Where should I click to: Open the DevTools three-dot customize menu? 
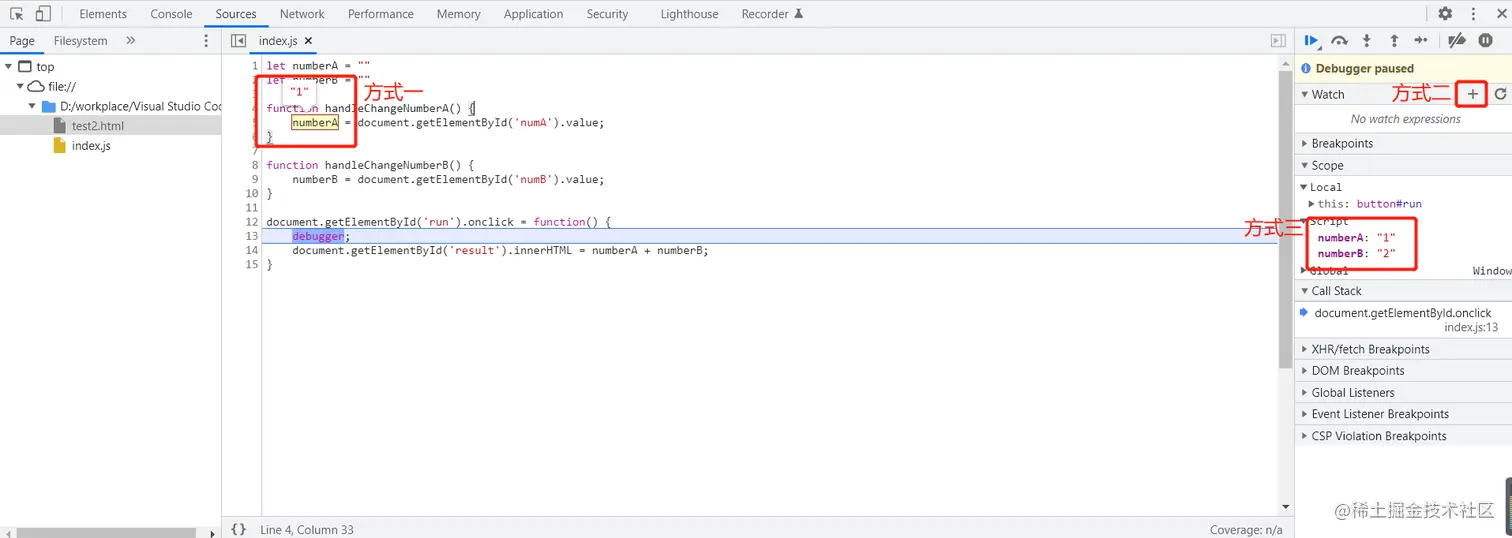coord(1473,14)
